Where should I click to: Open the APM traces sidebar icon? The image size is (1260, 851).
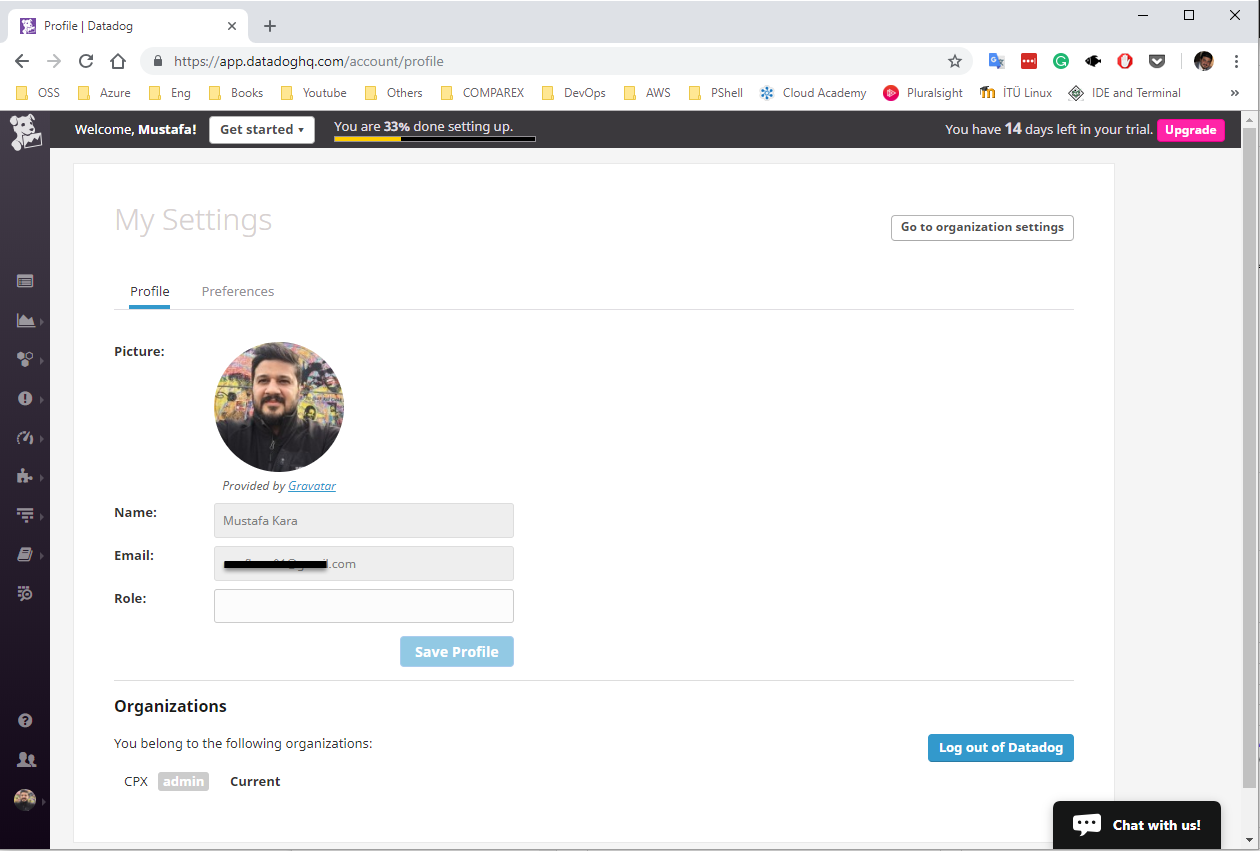point(25,515)
